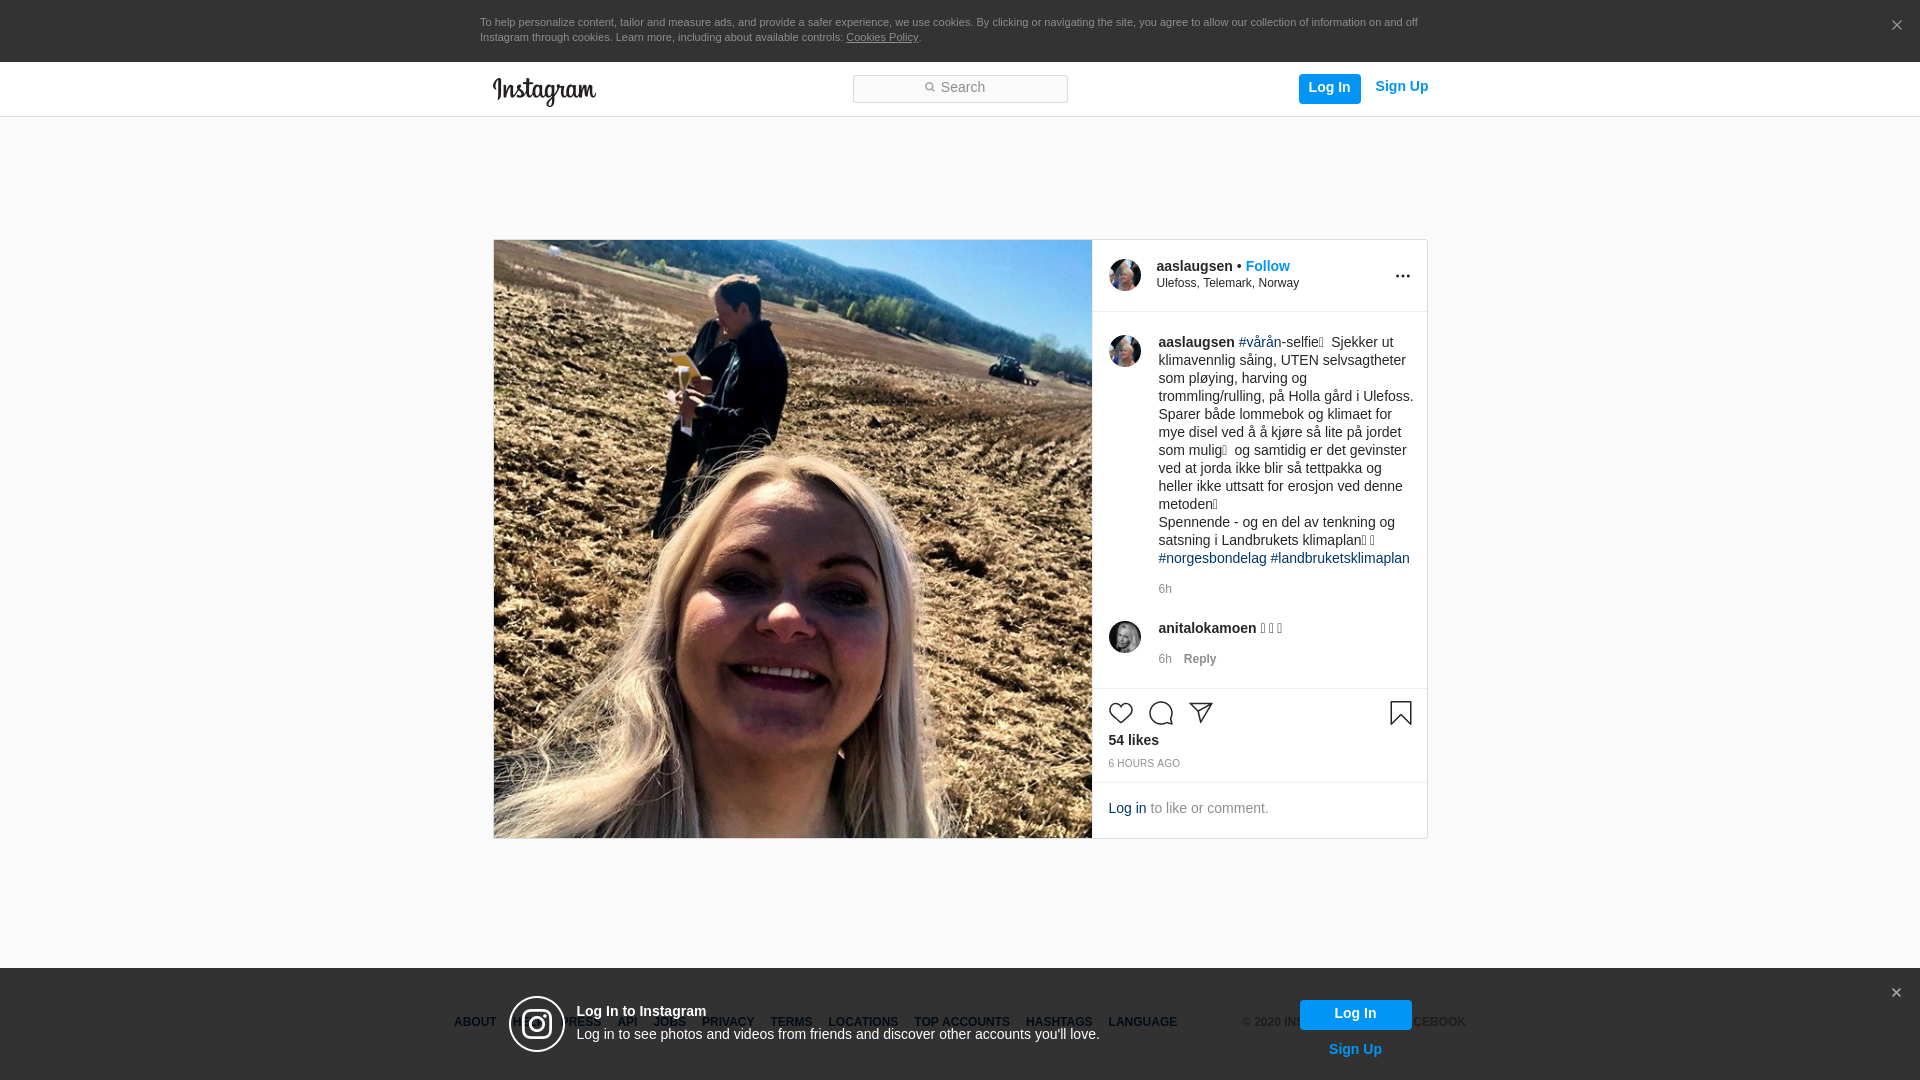Click the share paper plane icon
This screenshot has height=1080, width=1920.
[1200, 713]
